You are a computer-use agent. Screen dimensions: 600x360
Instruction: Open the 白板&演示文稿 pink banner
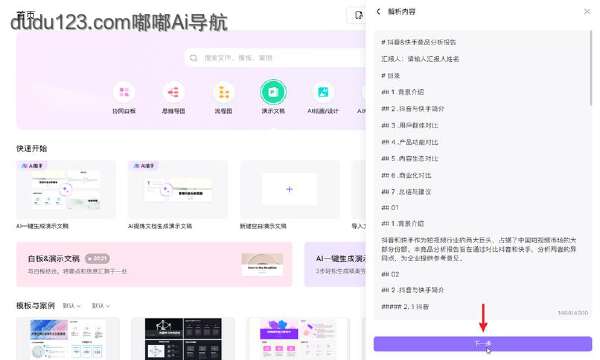(154, 264)
